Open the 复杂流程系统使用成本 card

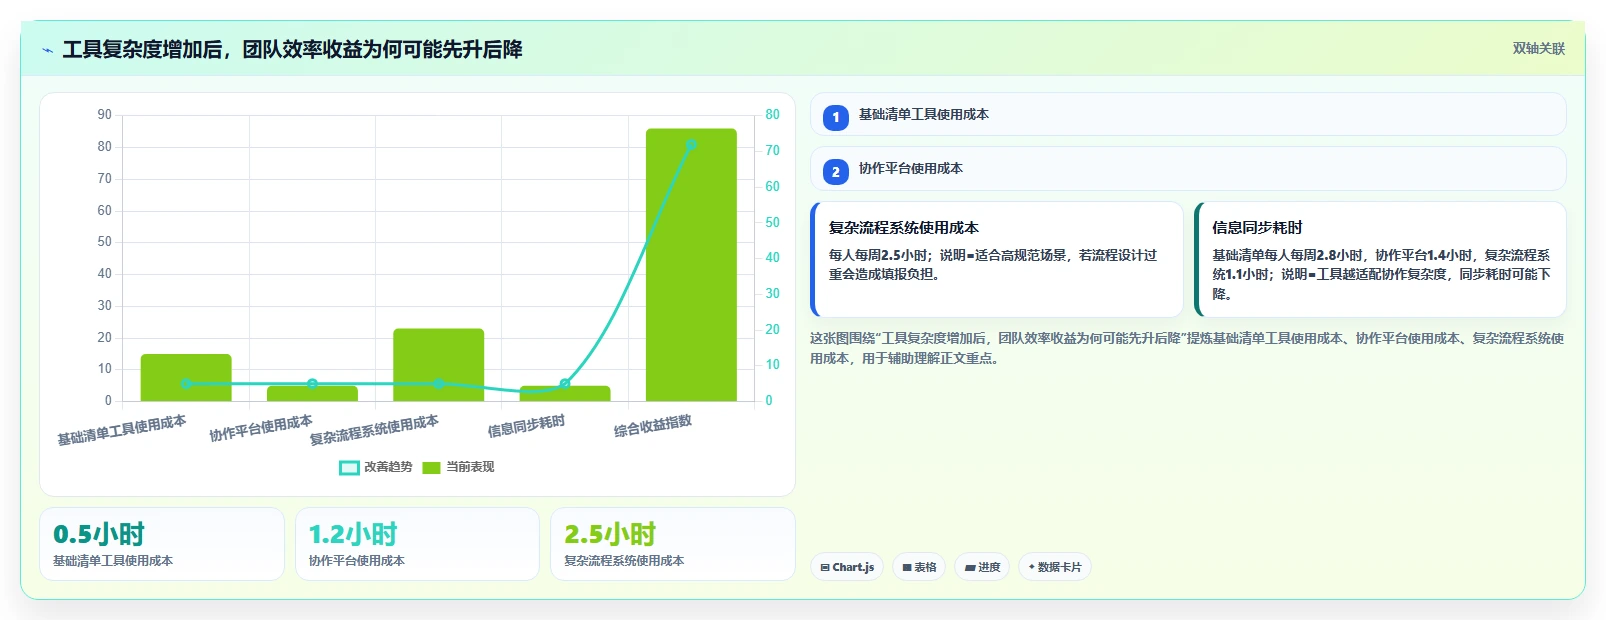click(998, 259)
